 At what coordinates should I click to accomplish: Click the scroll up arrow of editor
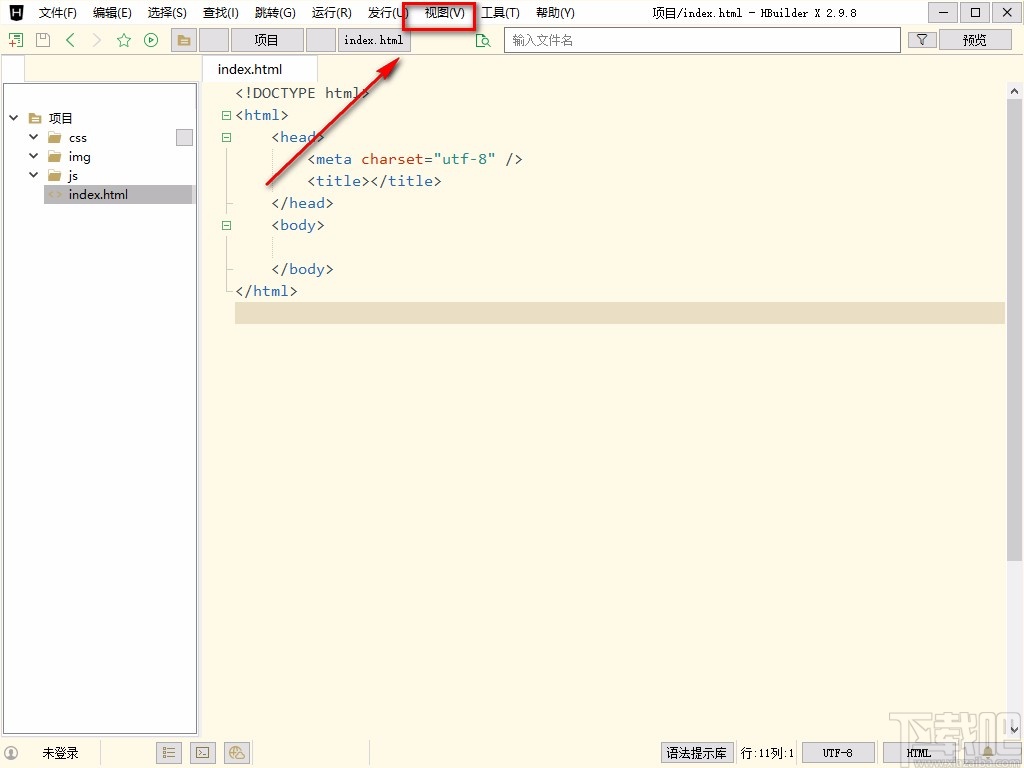click(x=1014, y=91)
